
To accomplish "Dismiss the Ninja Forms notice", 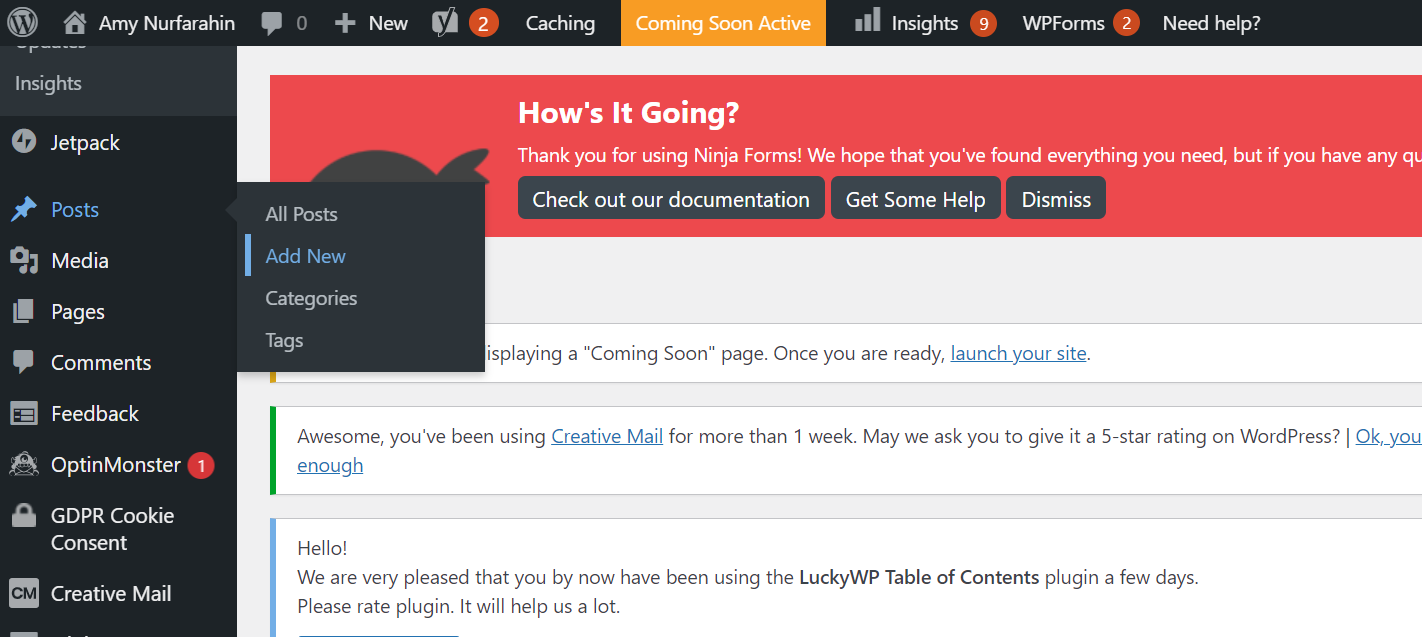I will coord(1056,198).
